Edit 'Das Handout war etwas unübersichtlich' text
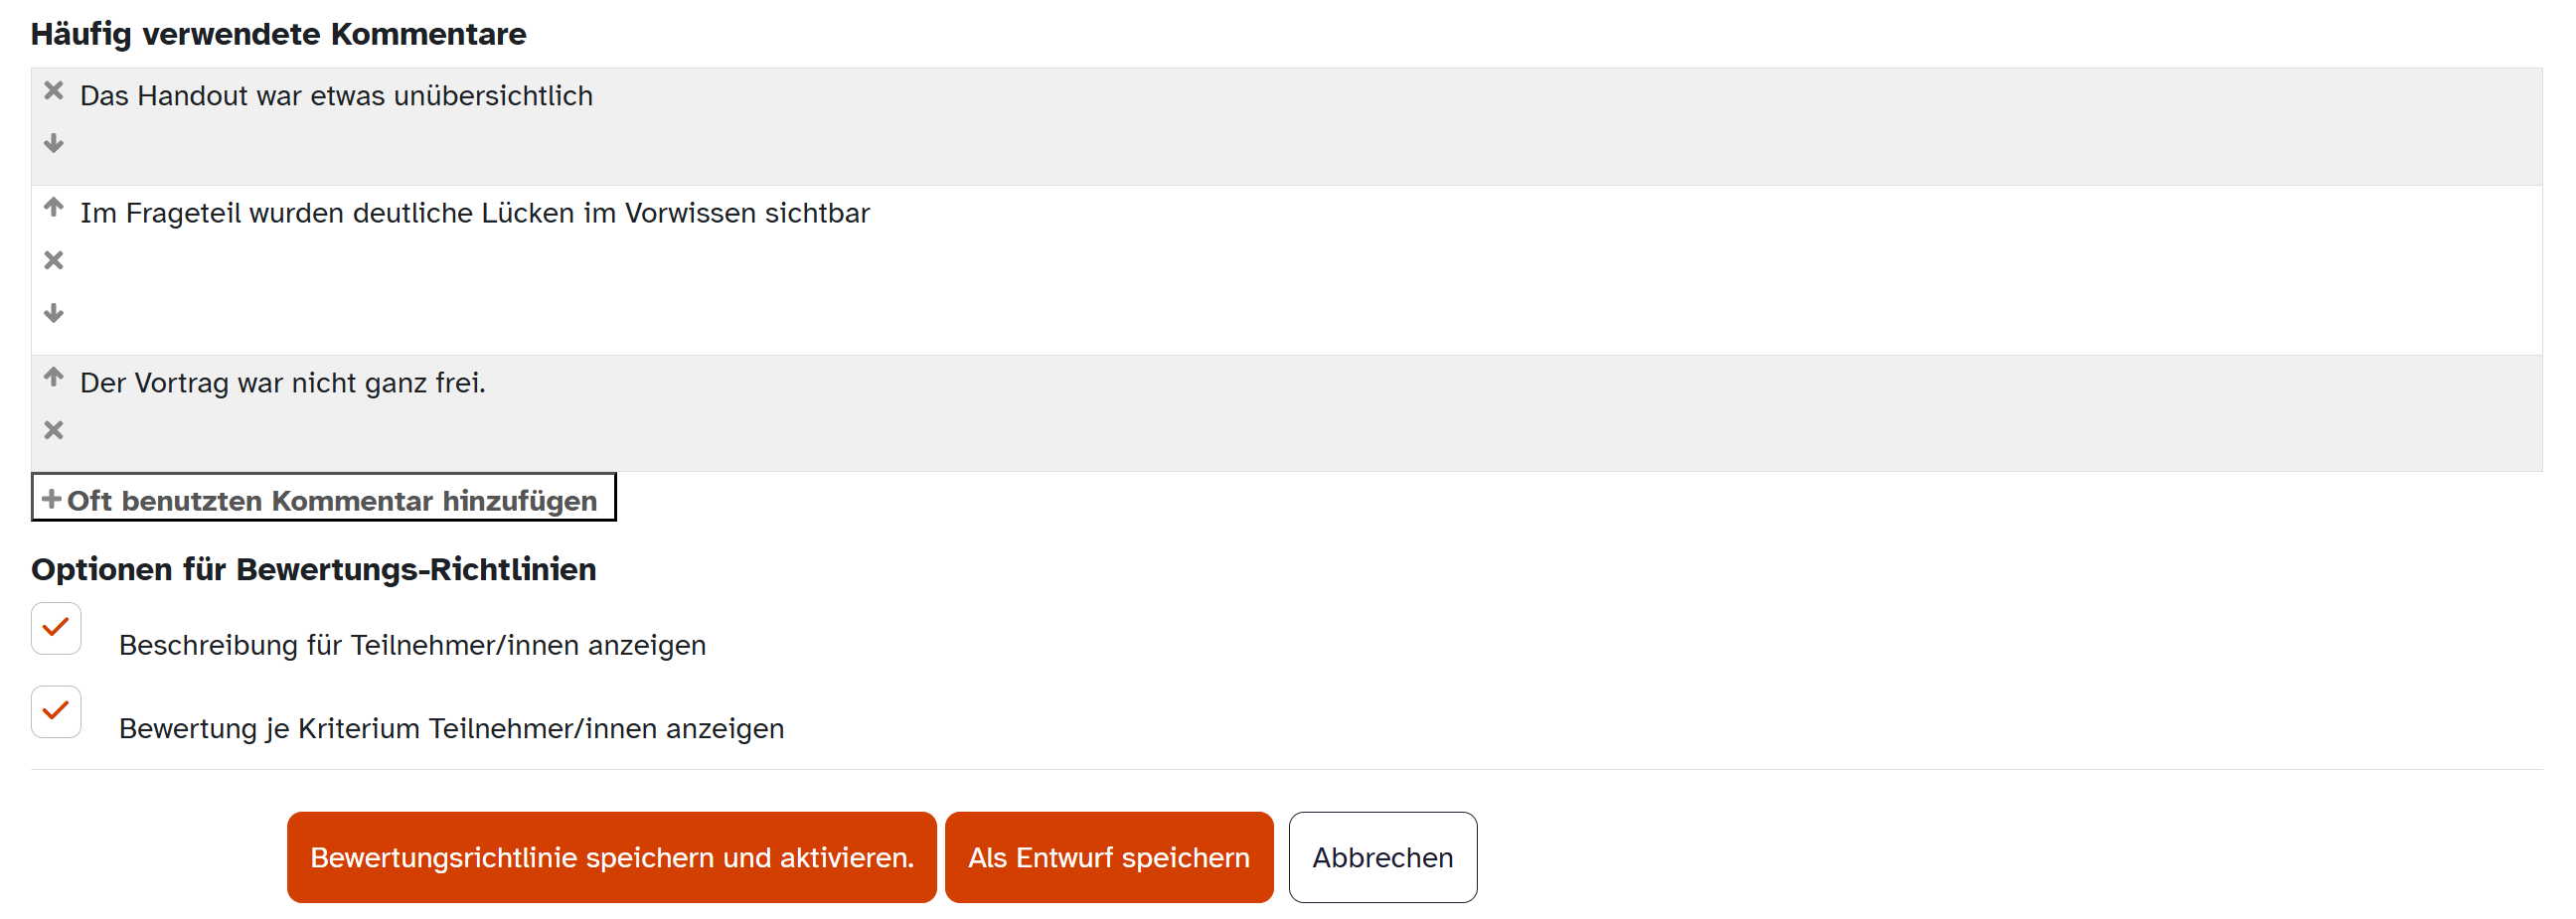 (336, 96)
